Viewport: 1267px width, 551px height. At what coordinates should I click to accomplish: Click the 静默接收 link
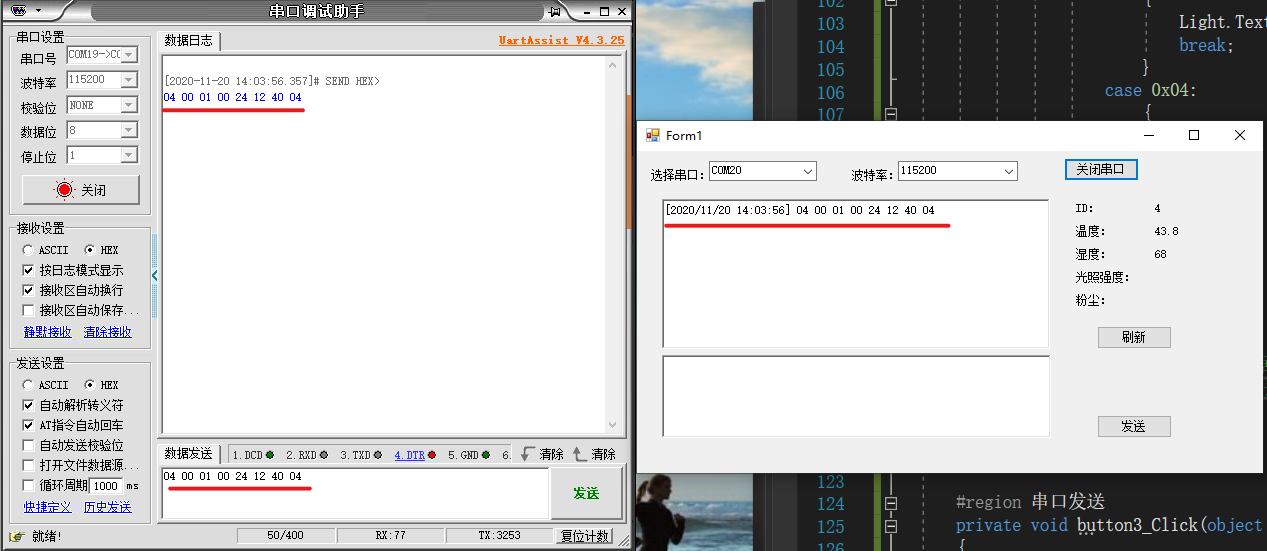point(48,332)
